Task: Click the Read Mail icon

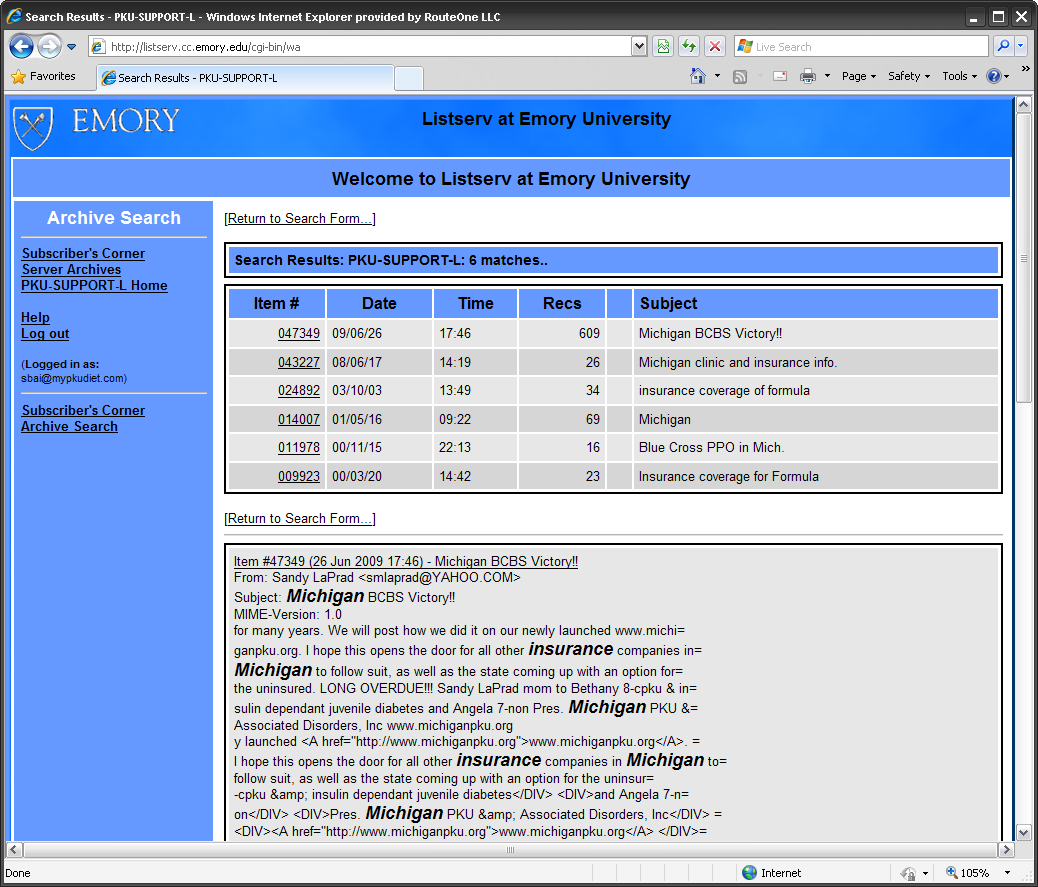Action: point(780,76)
